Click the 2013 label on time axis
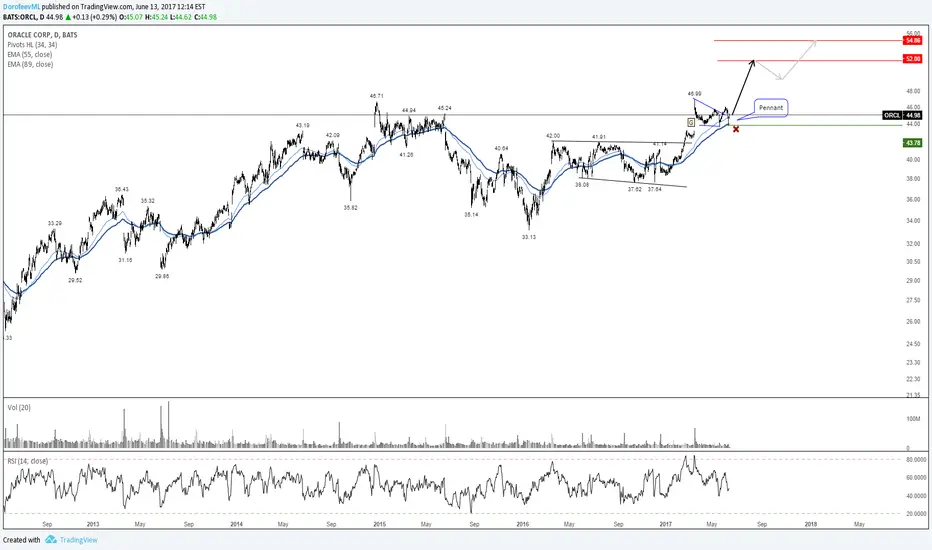The width and height of the screenshot is (932, 550). pyautogui.click(x=93, y=524)
